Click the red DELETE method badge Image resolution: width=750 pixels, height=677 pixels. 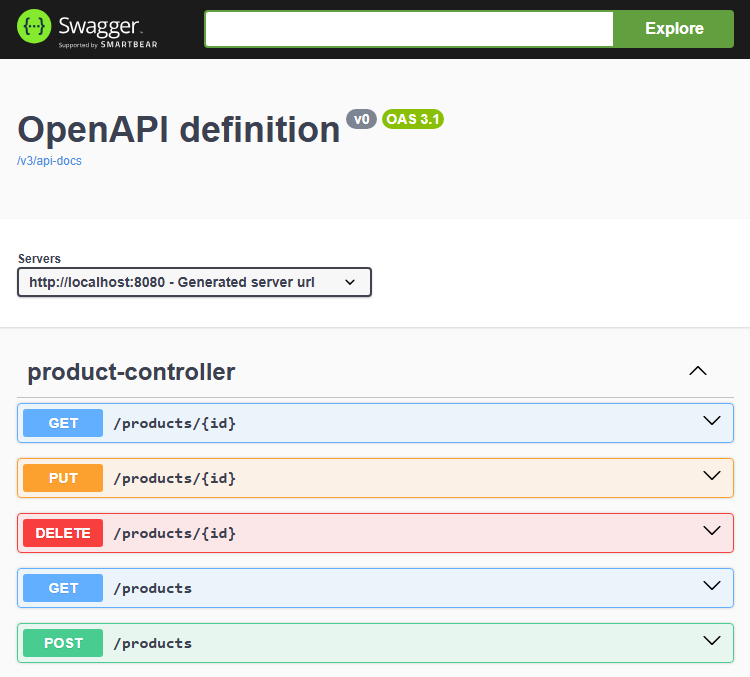63,533
